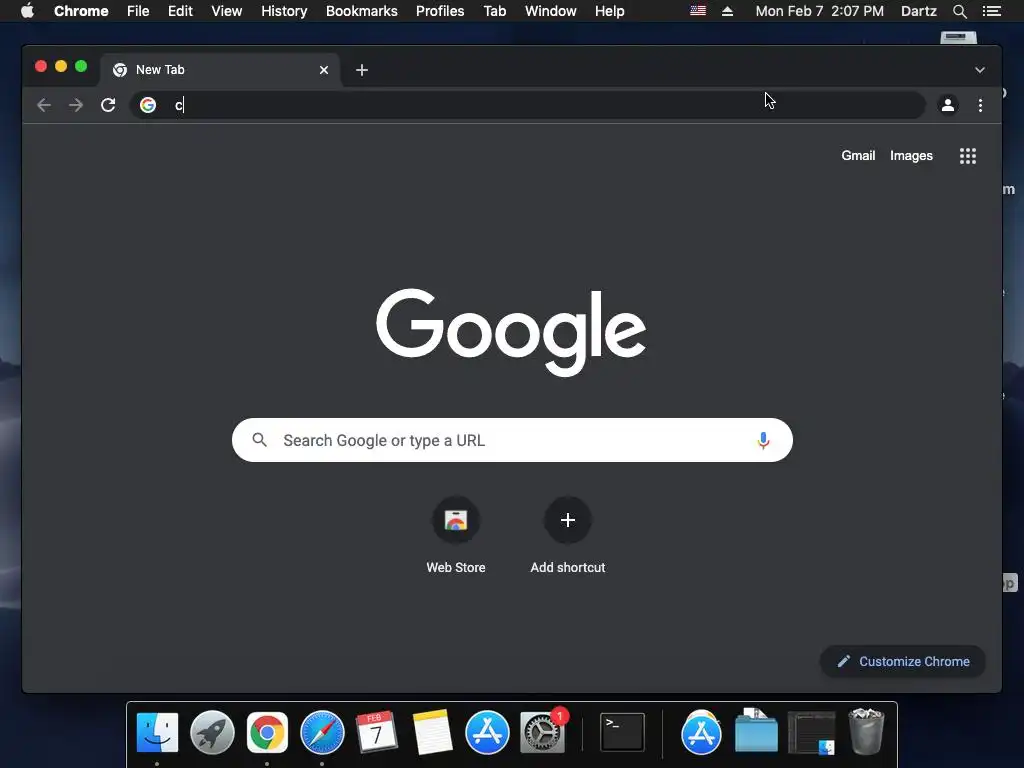Open Terminal from the Dock

(x=622, y=733)
